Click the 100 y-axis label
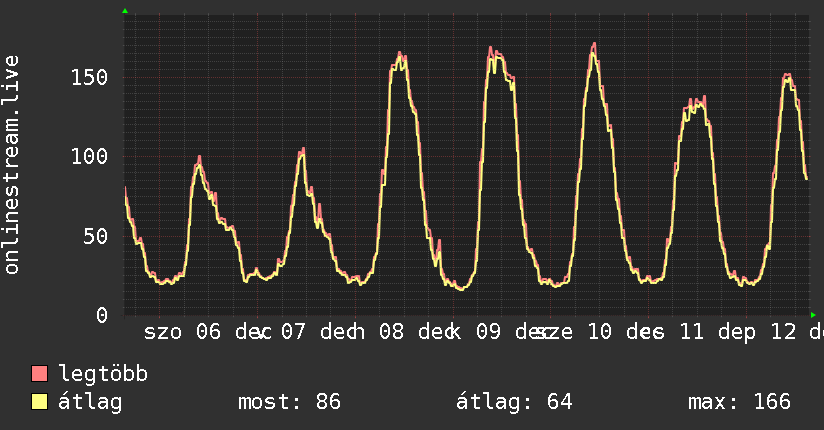Screen dimensions: 824x430 click(x=89, y=157)
